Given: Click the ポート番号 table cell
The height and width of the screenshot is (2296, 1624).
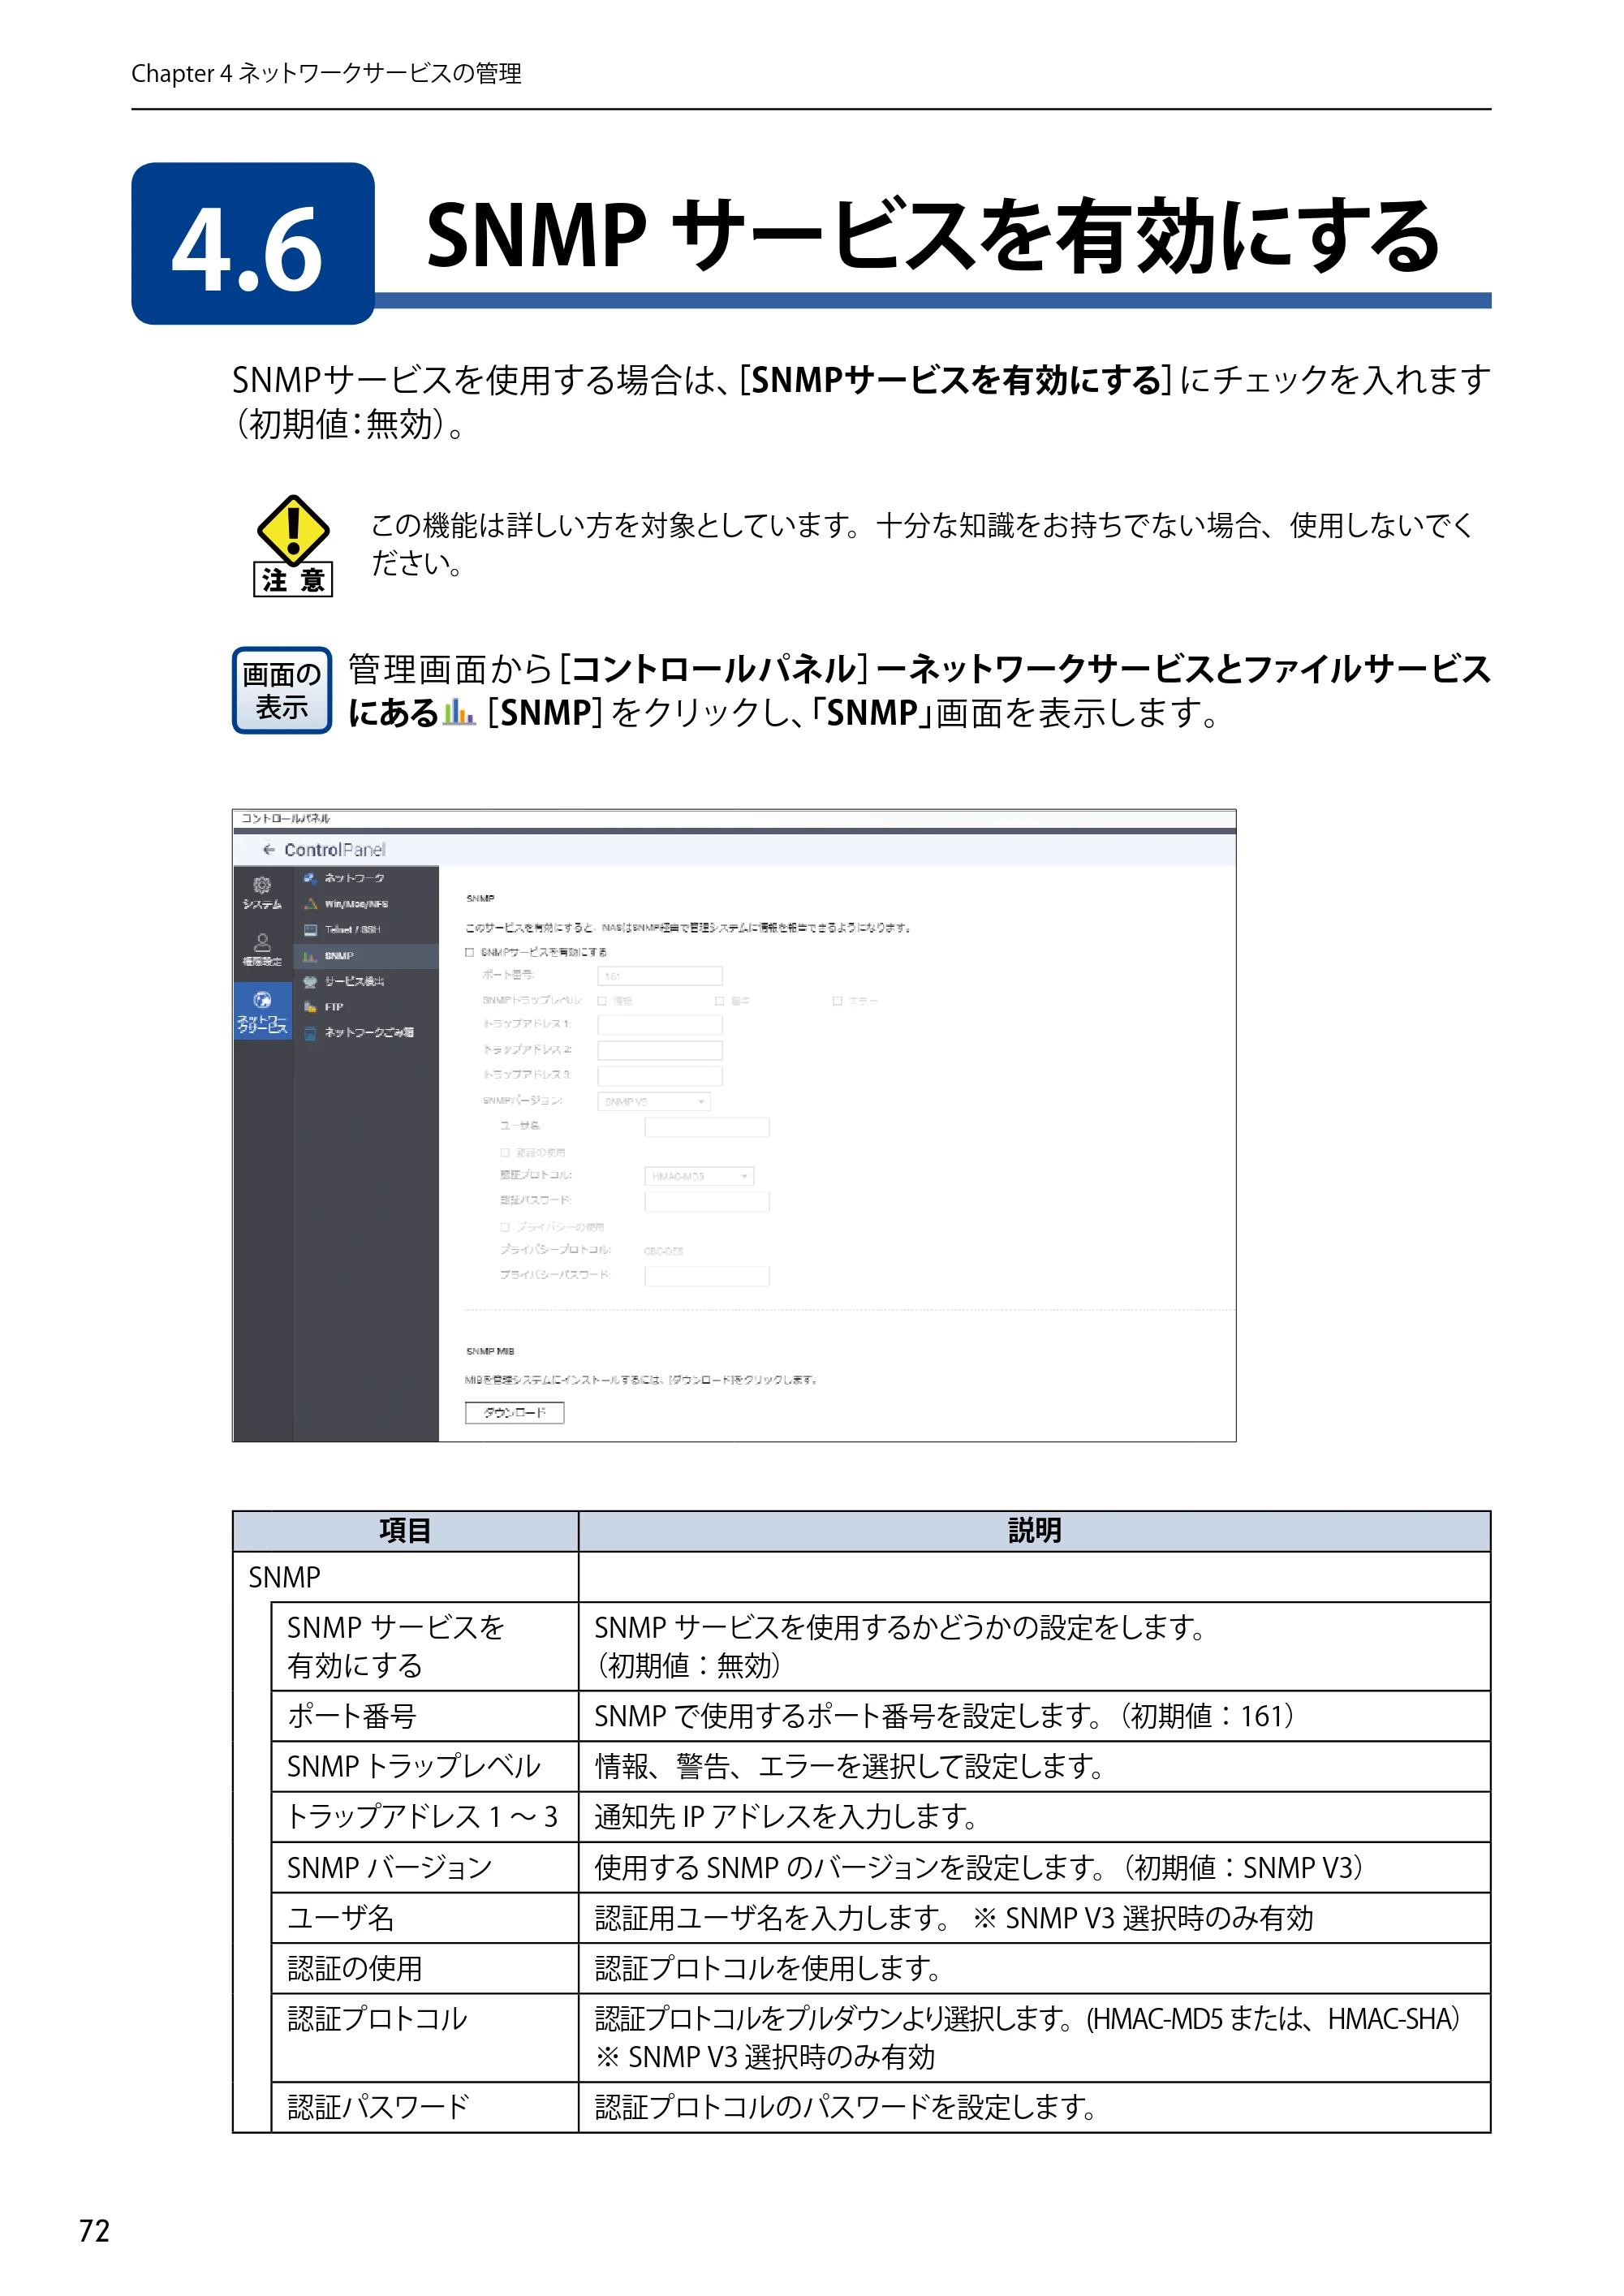Looking at the screenshot, I should click(425, 1716).
